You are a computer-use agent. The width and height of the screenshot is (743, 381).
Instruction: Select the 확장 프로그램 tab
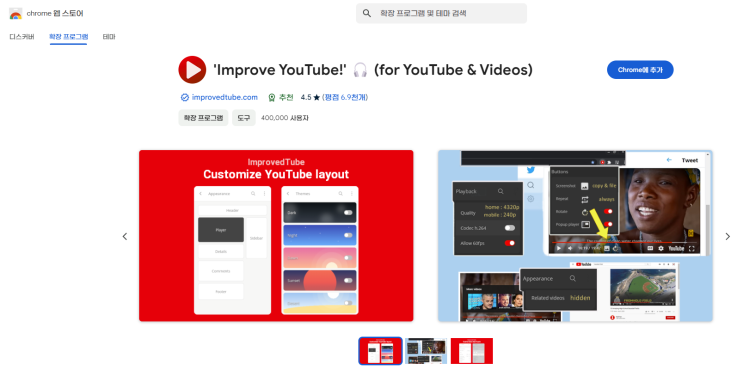(69, 36)
